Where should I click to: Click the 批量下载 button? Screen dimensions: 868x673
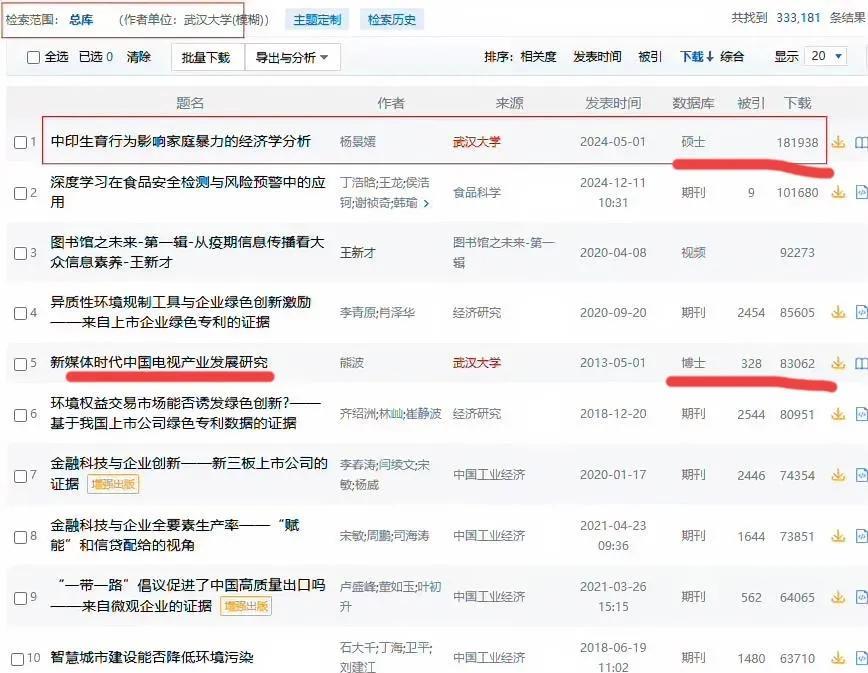[206, 58]
